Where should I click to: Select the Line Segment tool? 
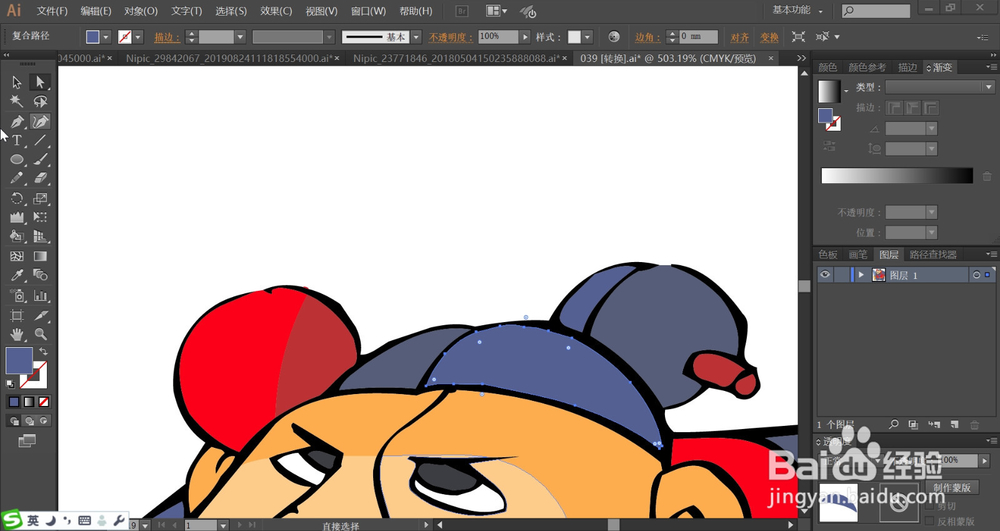pyautogui.click(x=40, y=140)
